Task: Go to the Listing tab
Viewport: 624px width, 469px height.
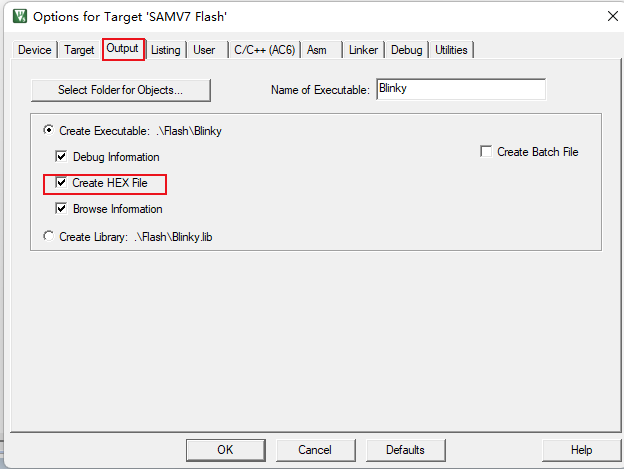Action: point(166,50)
